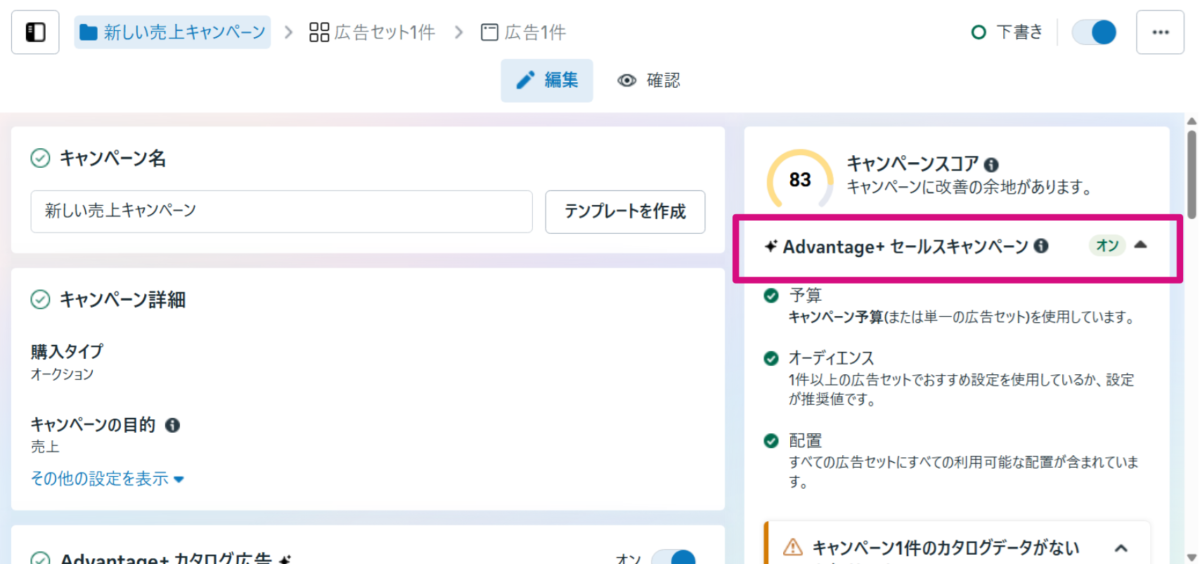Open the 新しい売上キャンペーン breadcrumb
1200x564 pixels.
[172, 32]
